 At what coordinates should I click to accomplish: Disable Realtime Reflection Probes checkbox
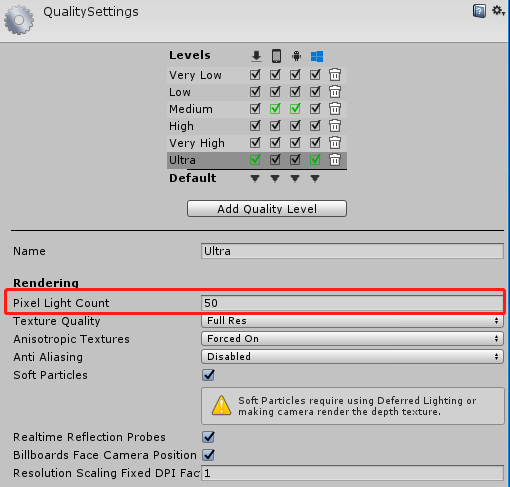click(x=208, y=437)
